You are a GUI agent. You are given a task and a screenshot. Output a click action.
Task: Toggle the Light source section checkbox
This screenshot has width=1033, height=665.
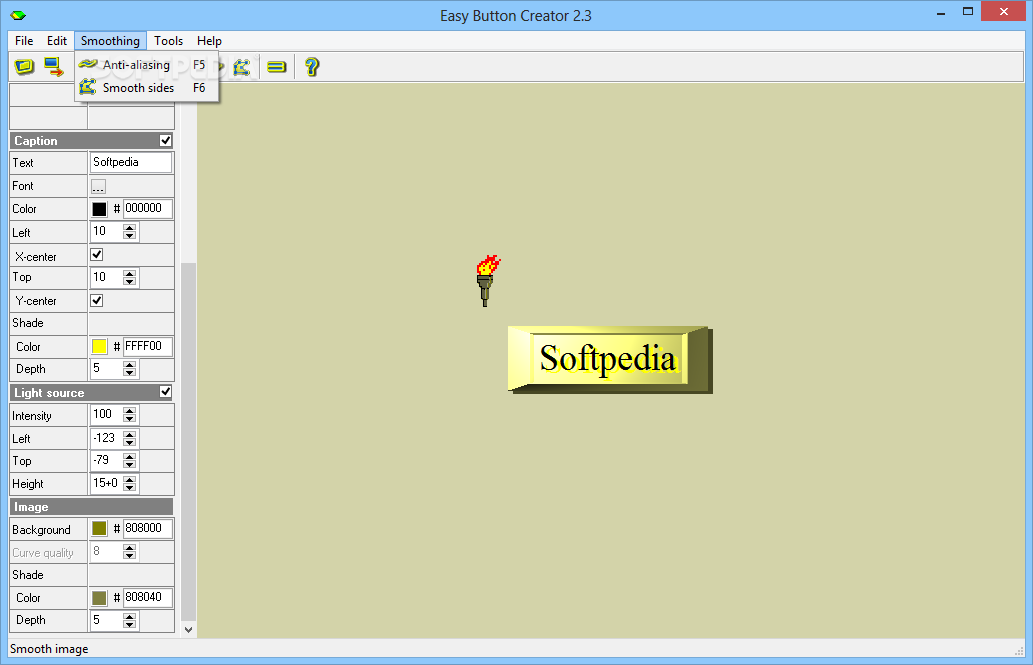point(165,392)
